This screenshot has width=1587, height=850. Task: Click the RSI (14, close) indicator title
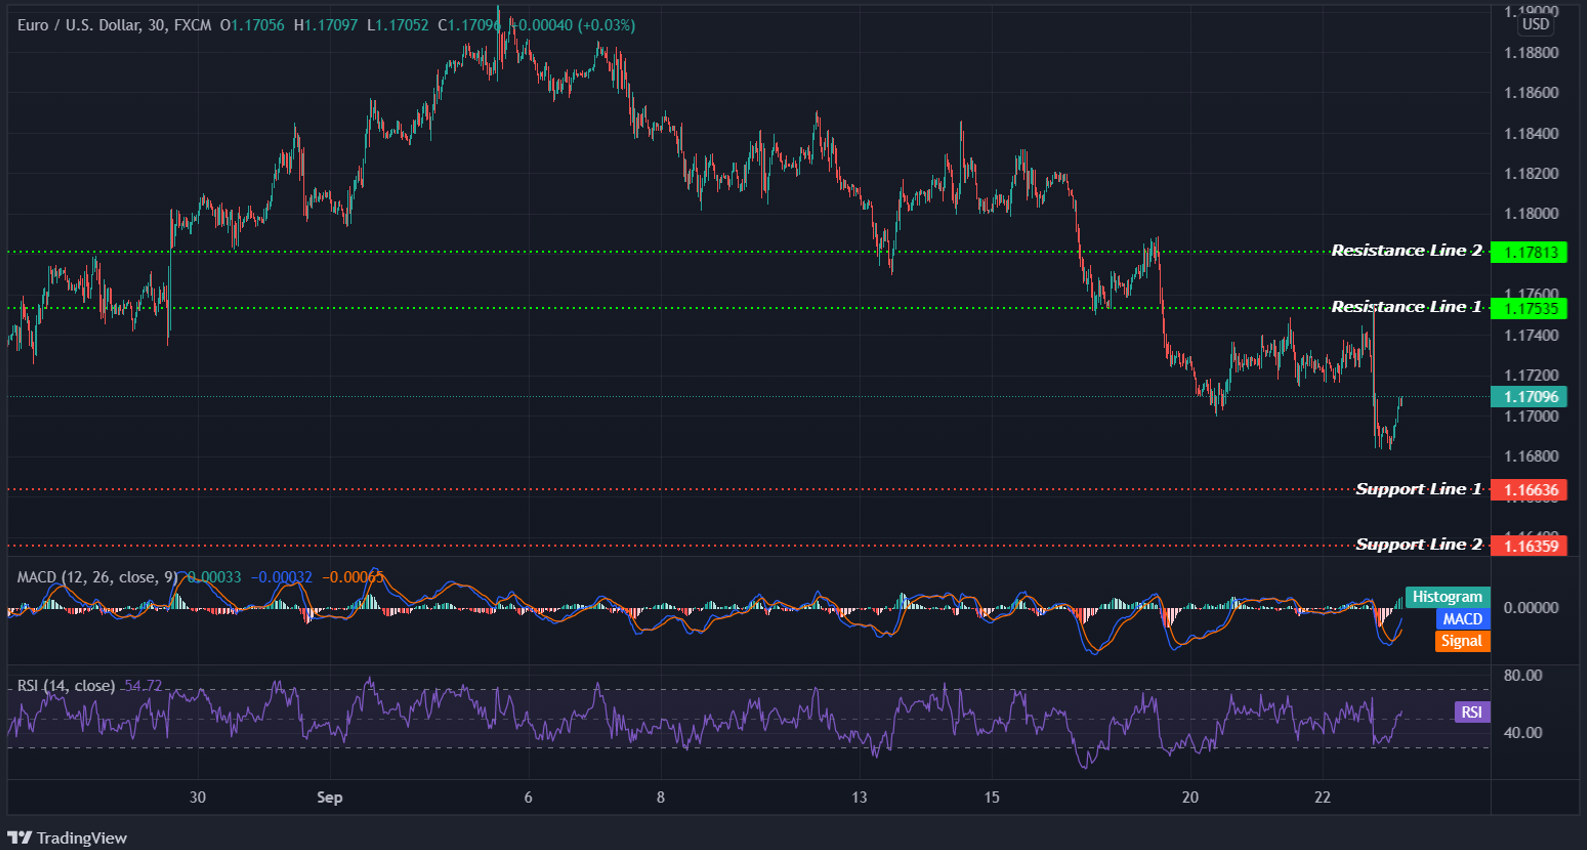[66, 686]
